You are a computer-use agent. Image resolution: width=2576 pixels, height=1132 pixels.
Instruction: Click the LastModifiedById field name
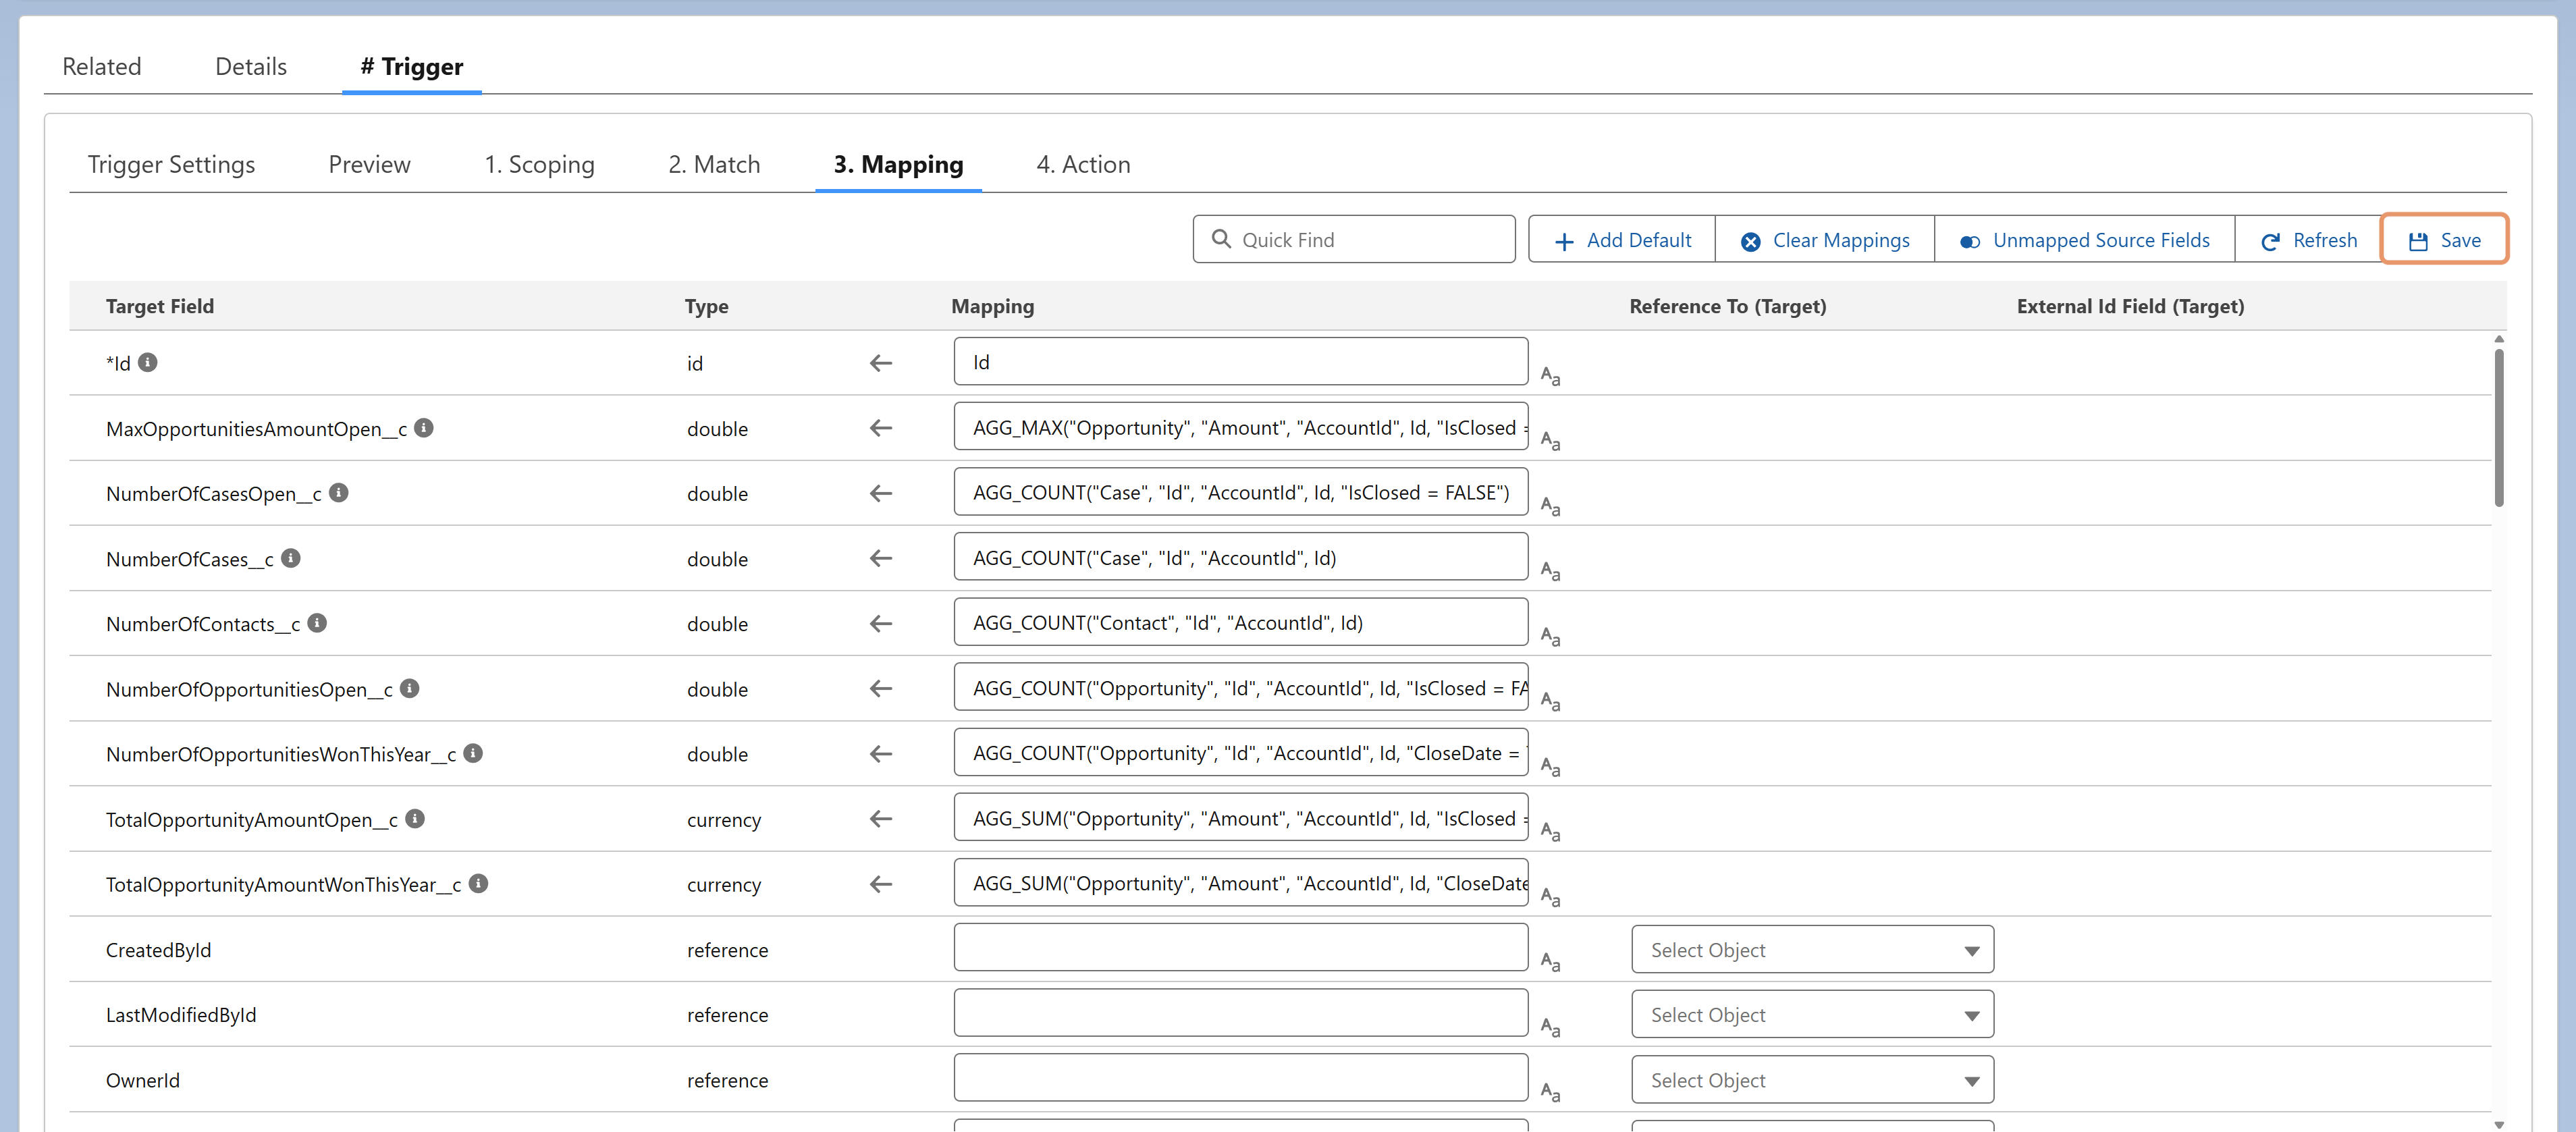tap(181, 1015)
